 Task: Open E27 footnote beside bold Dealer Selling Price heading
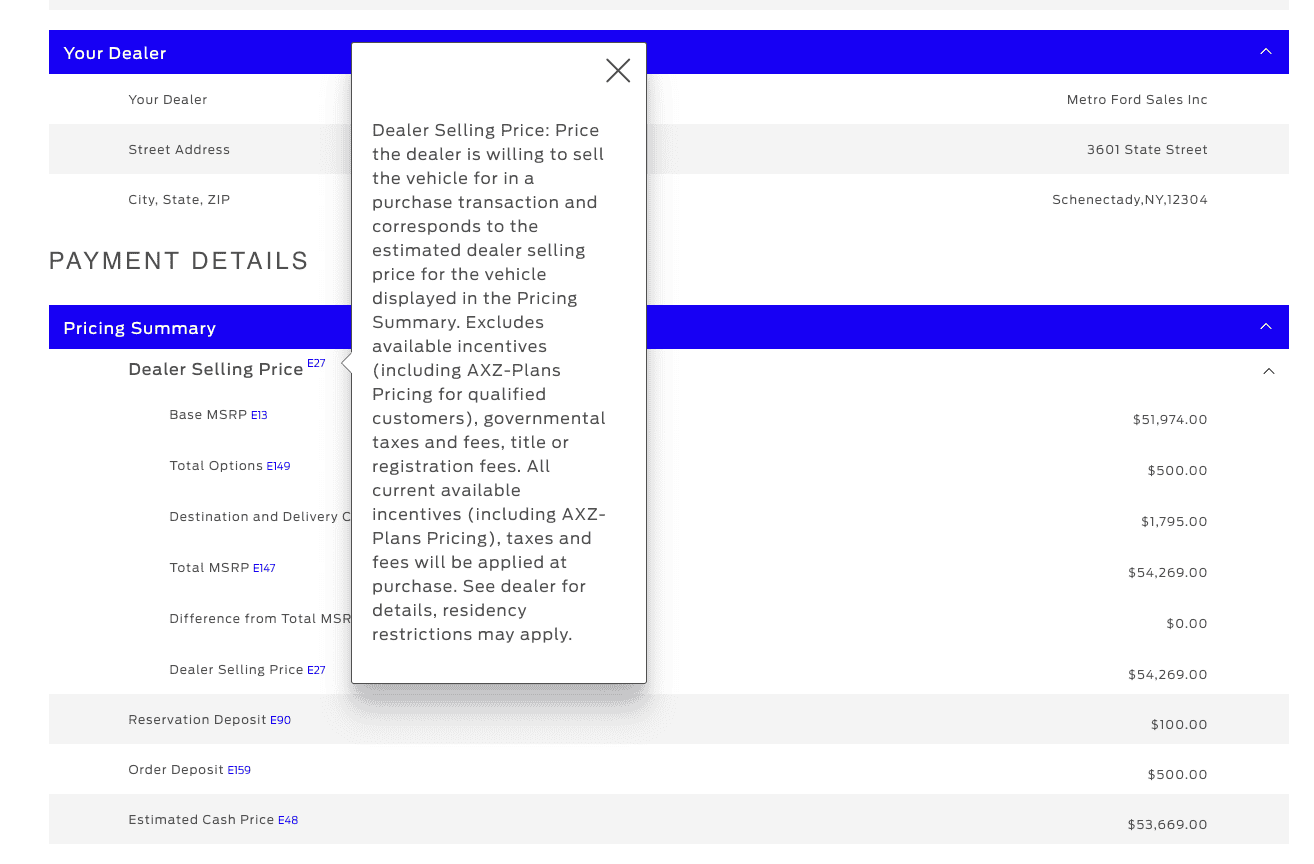click(316, 364)
